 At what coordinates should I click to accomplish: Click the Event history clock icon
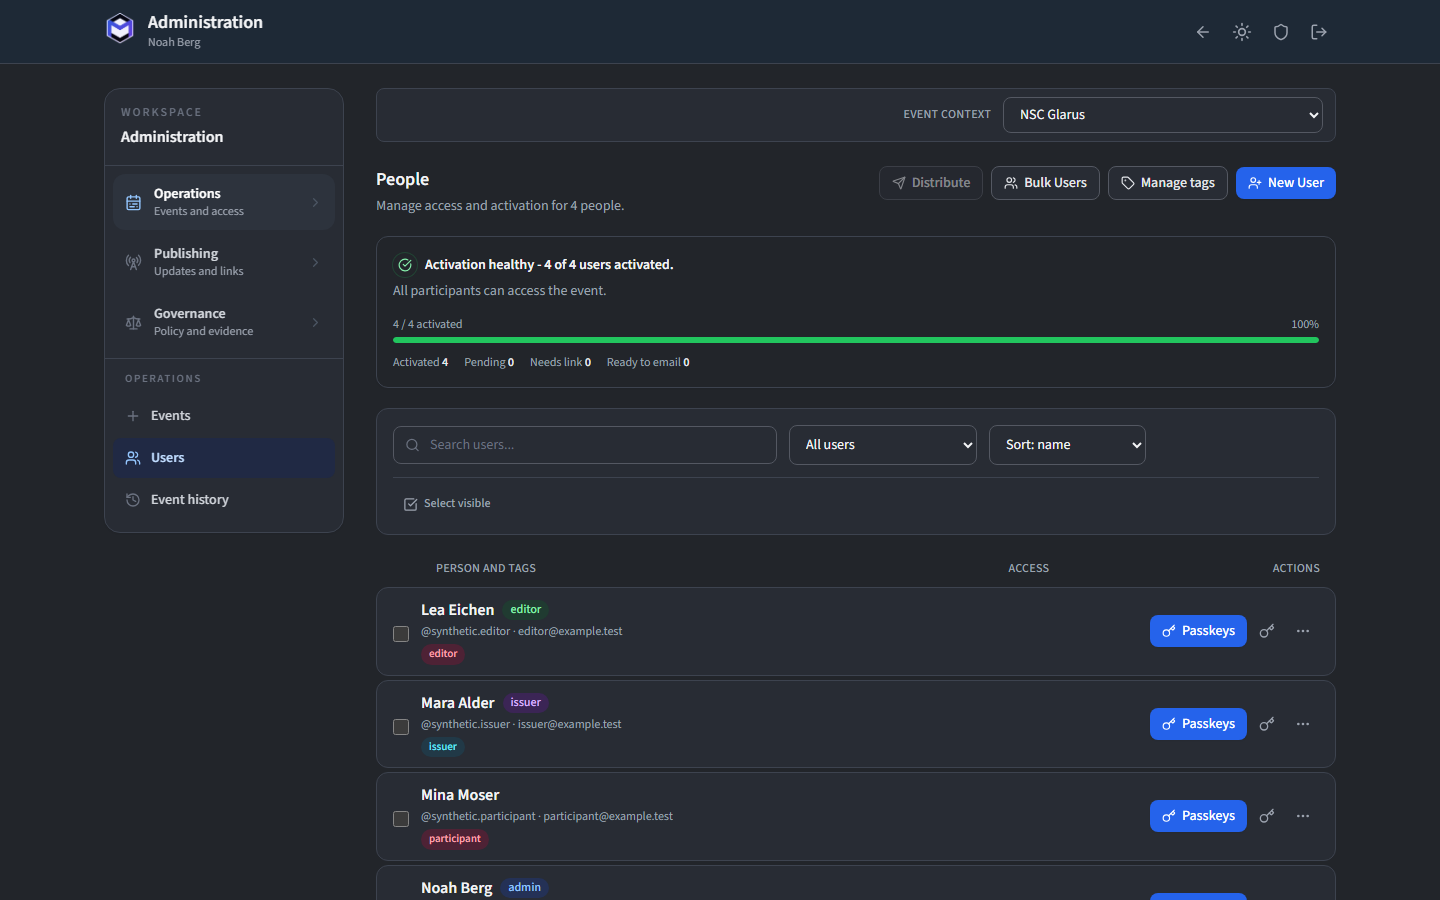click(x=133, y=500)
